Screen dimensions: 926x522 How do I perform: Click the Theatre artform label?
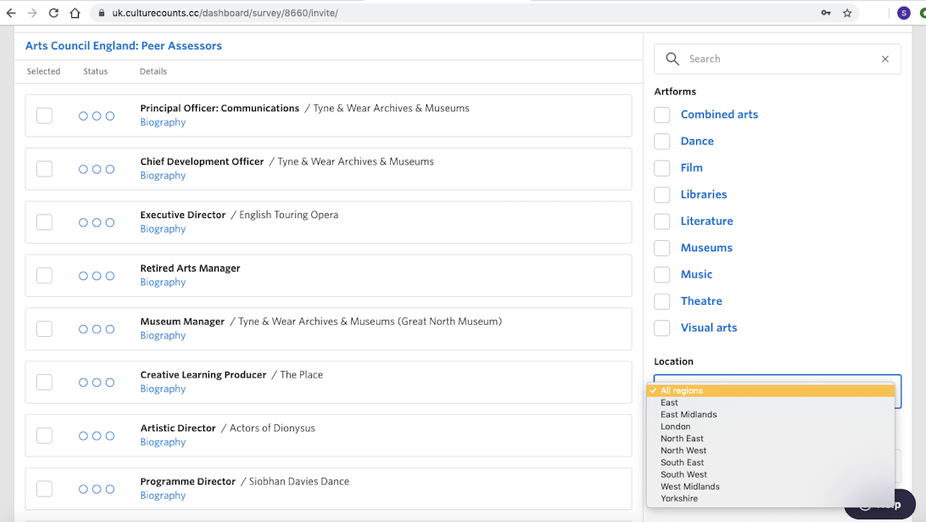click(702, 301)
